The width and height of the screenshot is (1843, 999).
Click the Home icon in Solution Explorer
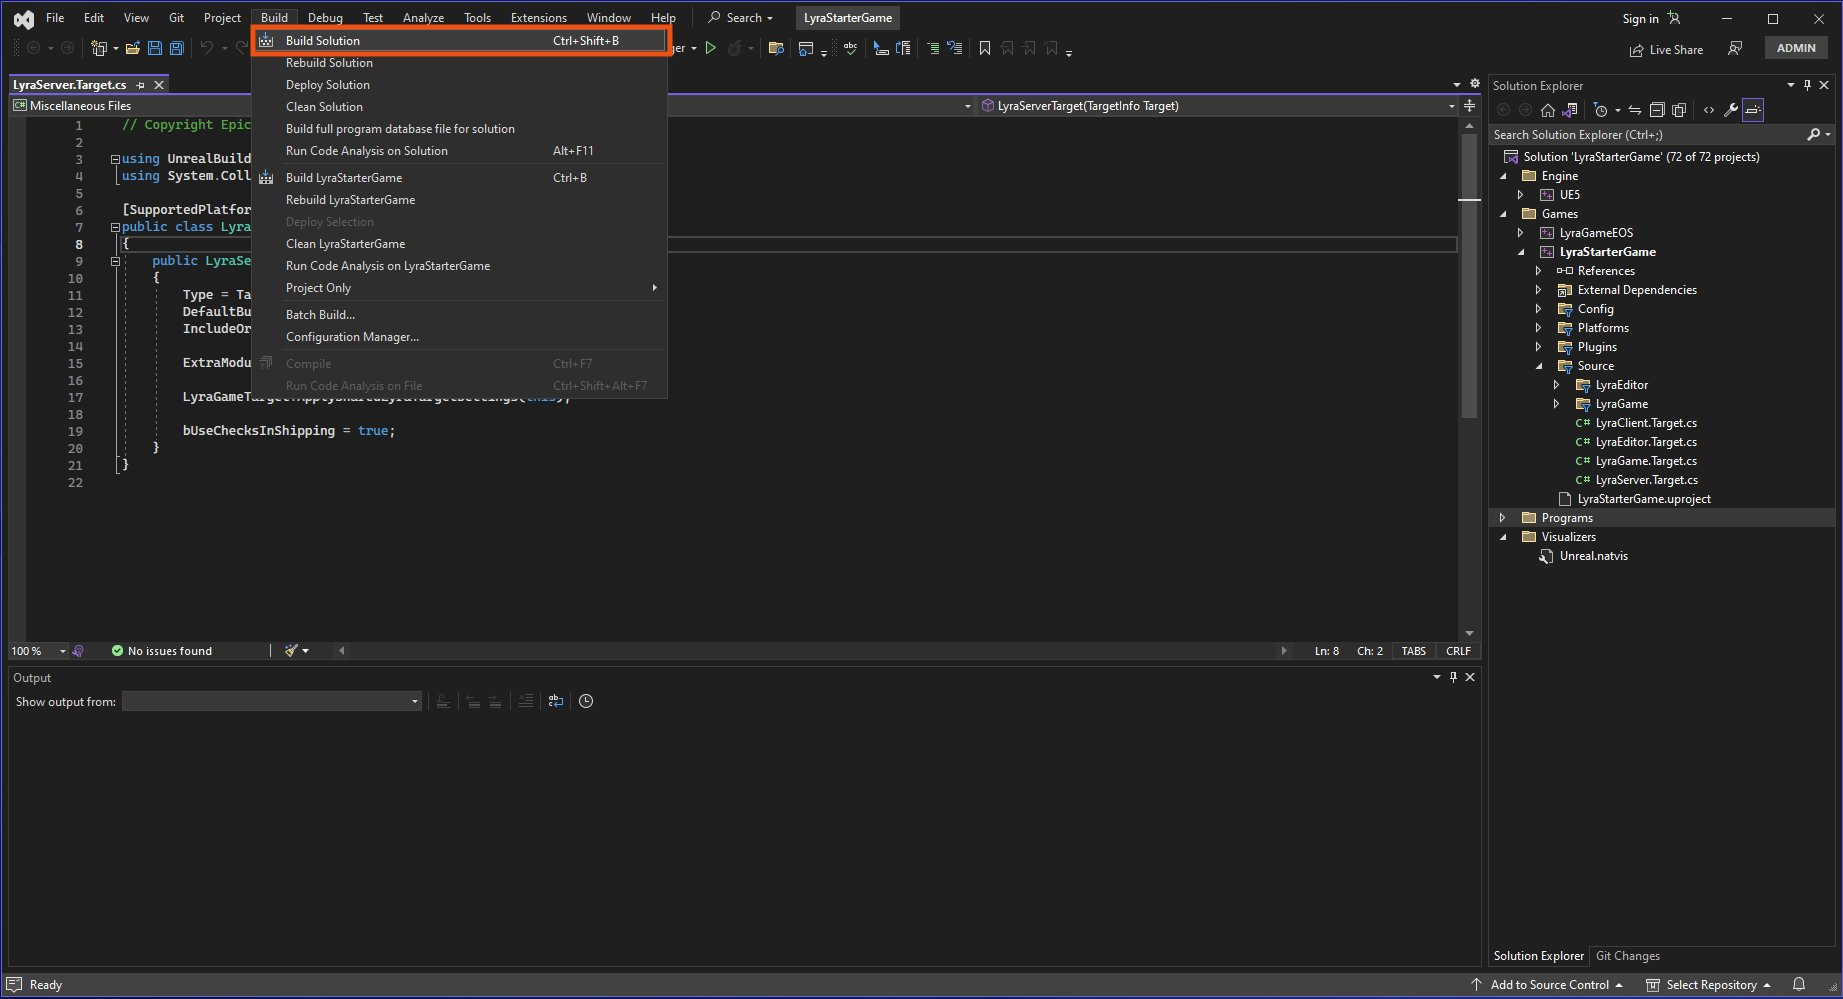point(1547,110)
